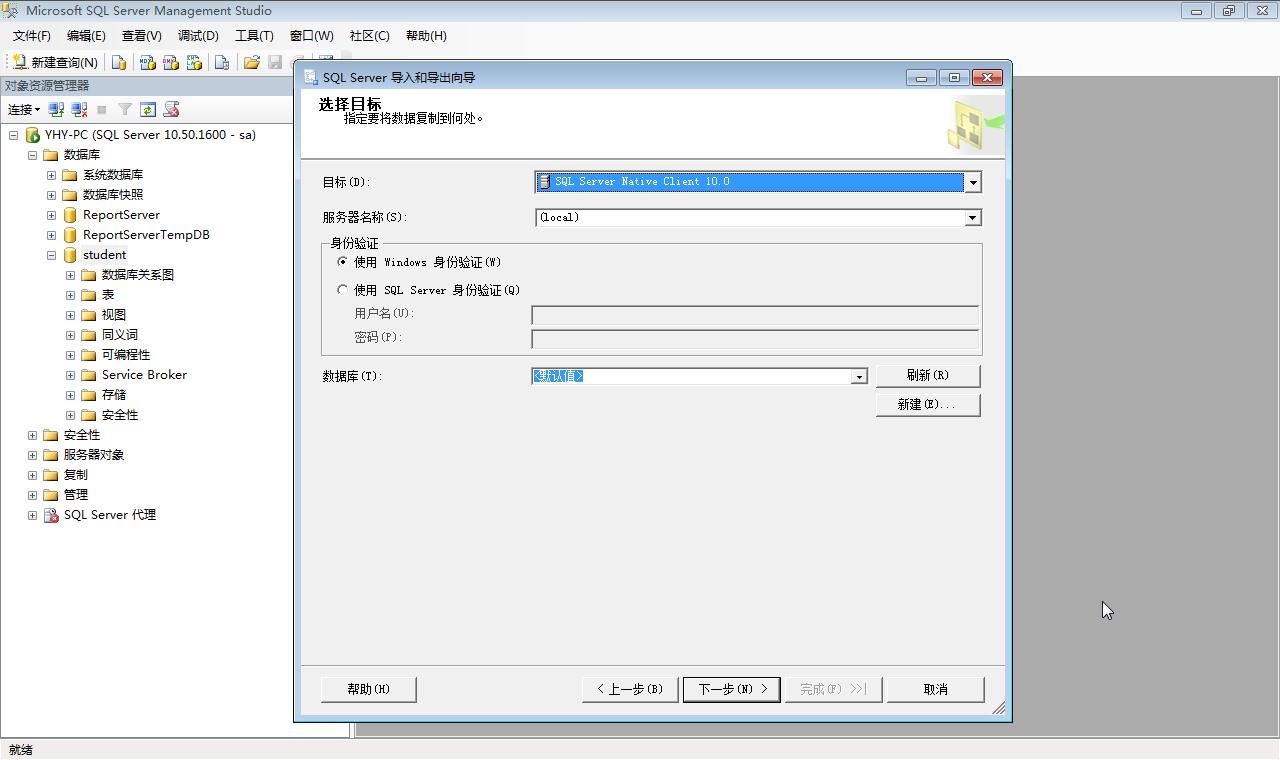Viewport: 1280px width, 760px height.
Task: Expand the 表 tables folder
Action: (70, 295)
